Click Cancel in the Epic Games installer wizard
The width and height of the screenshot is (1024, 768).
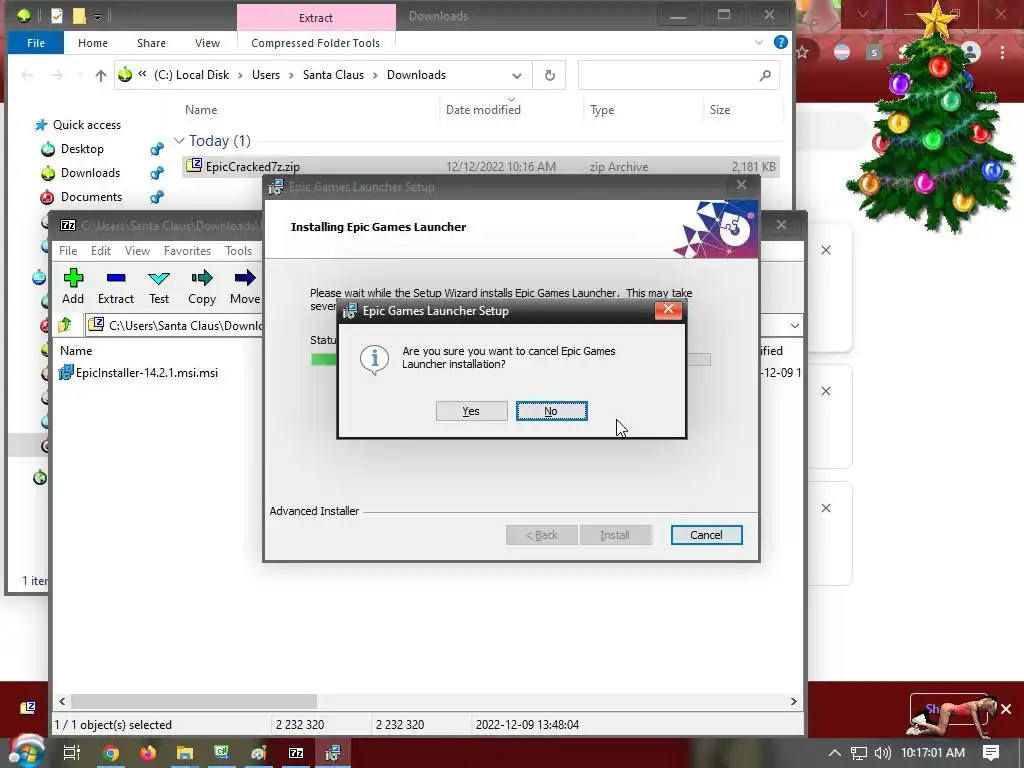(706, 535)
